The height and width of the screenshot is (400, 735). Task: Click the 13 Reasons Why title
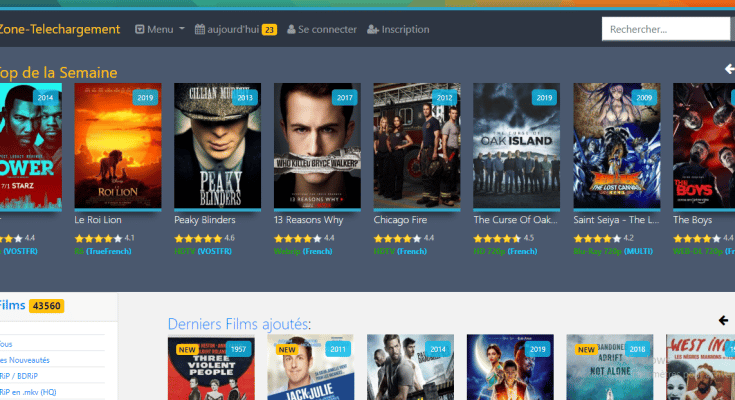308,219
